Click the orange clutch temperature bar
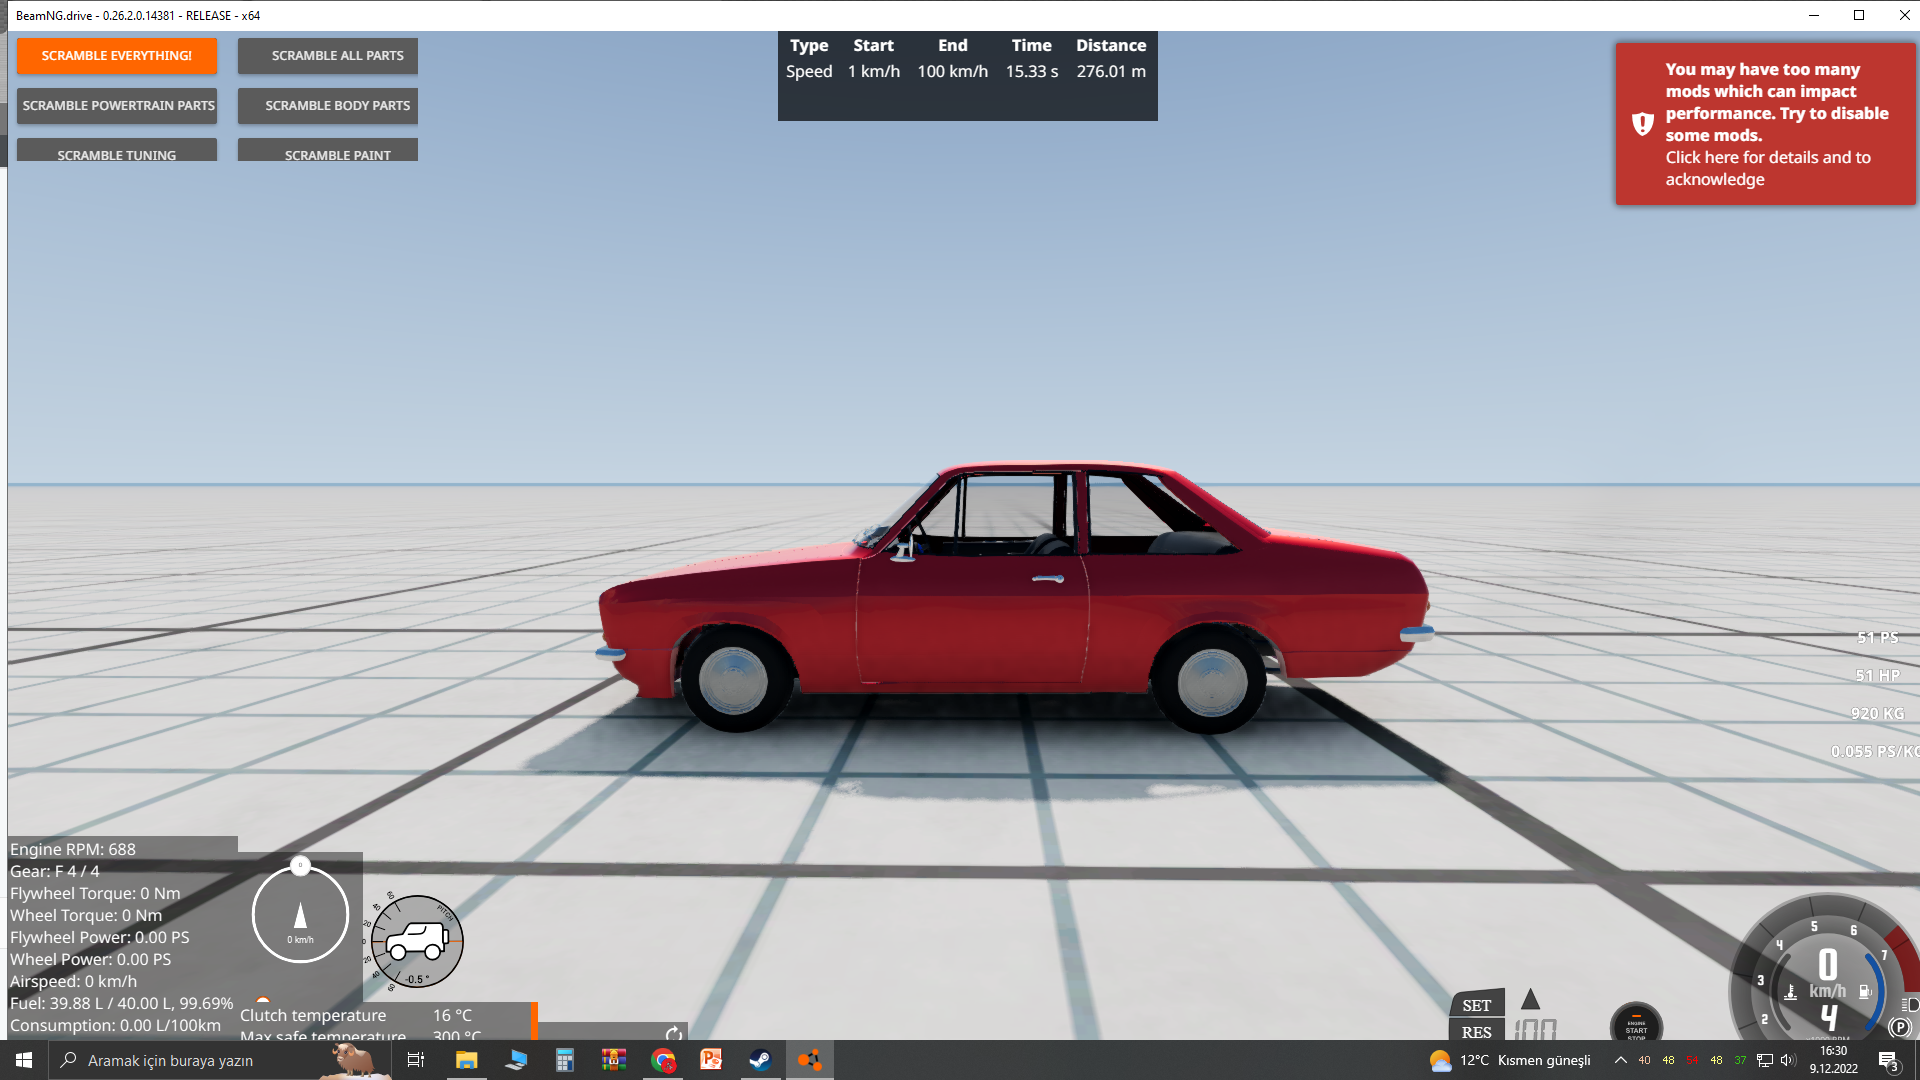1920x1080 pixels. tap(535, 1021)
